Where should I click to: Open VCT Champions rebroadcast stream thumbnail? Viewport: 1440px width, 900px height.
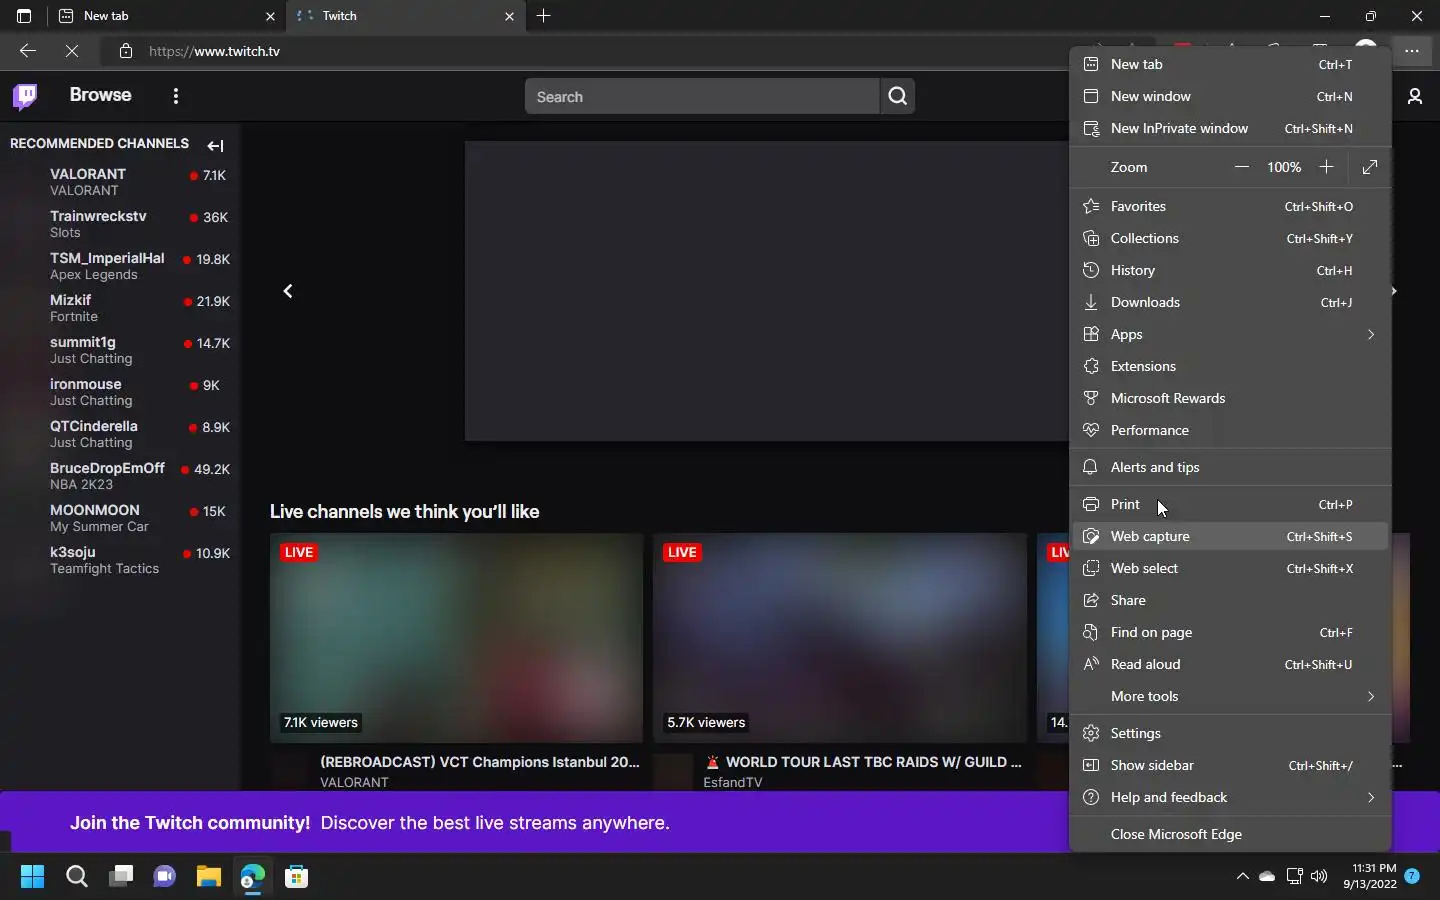tap(456, 638)
